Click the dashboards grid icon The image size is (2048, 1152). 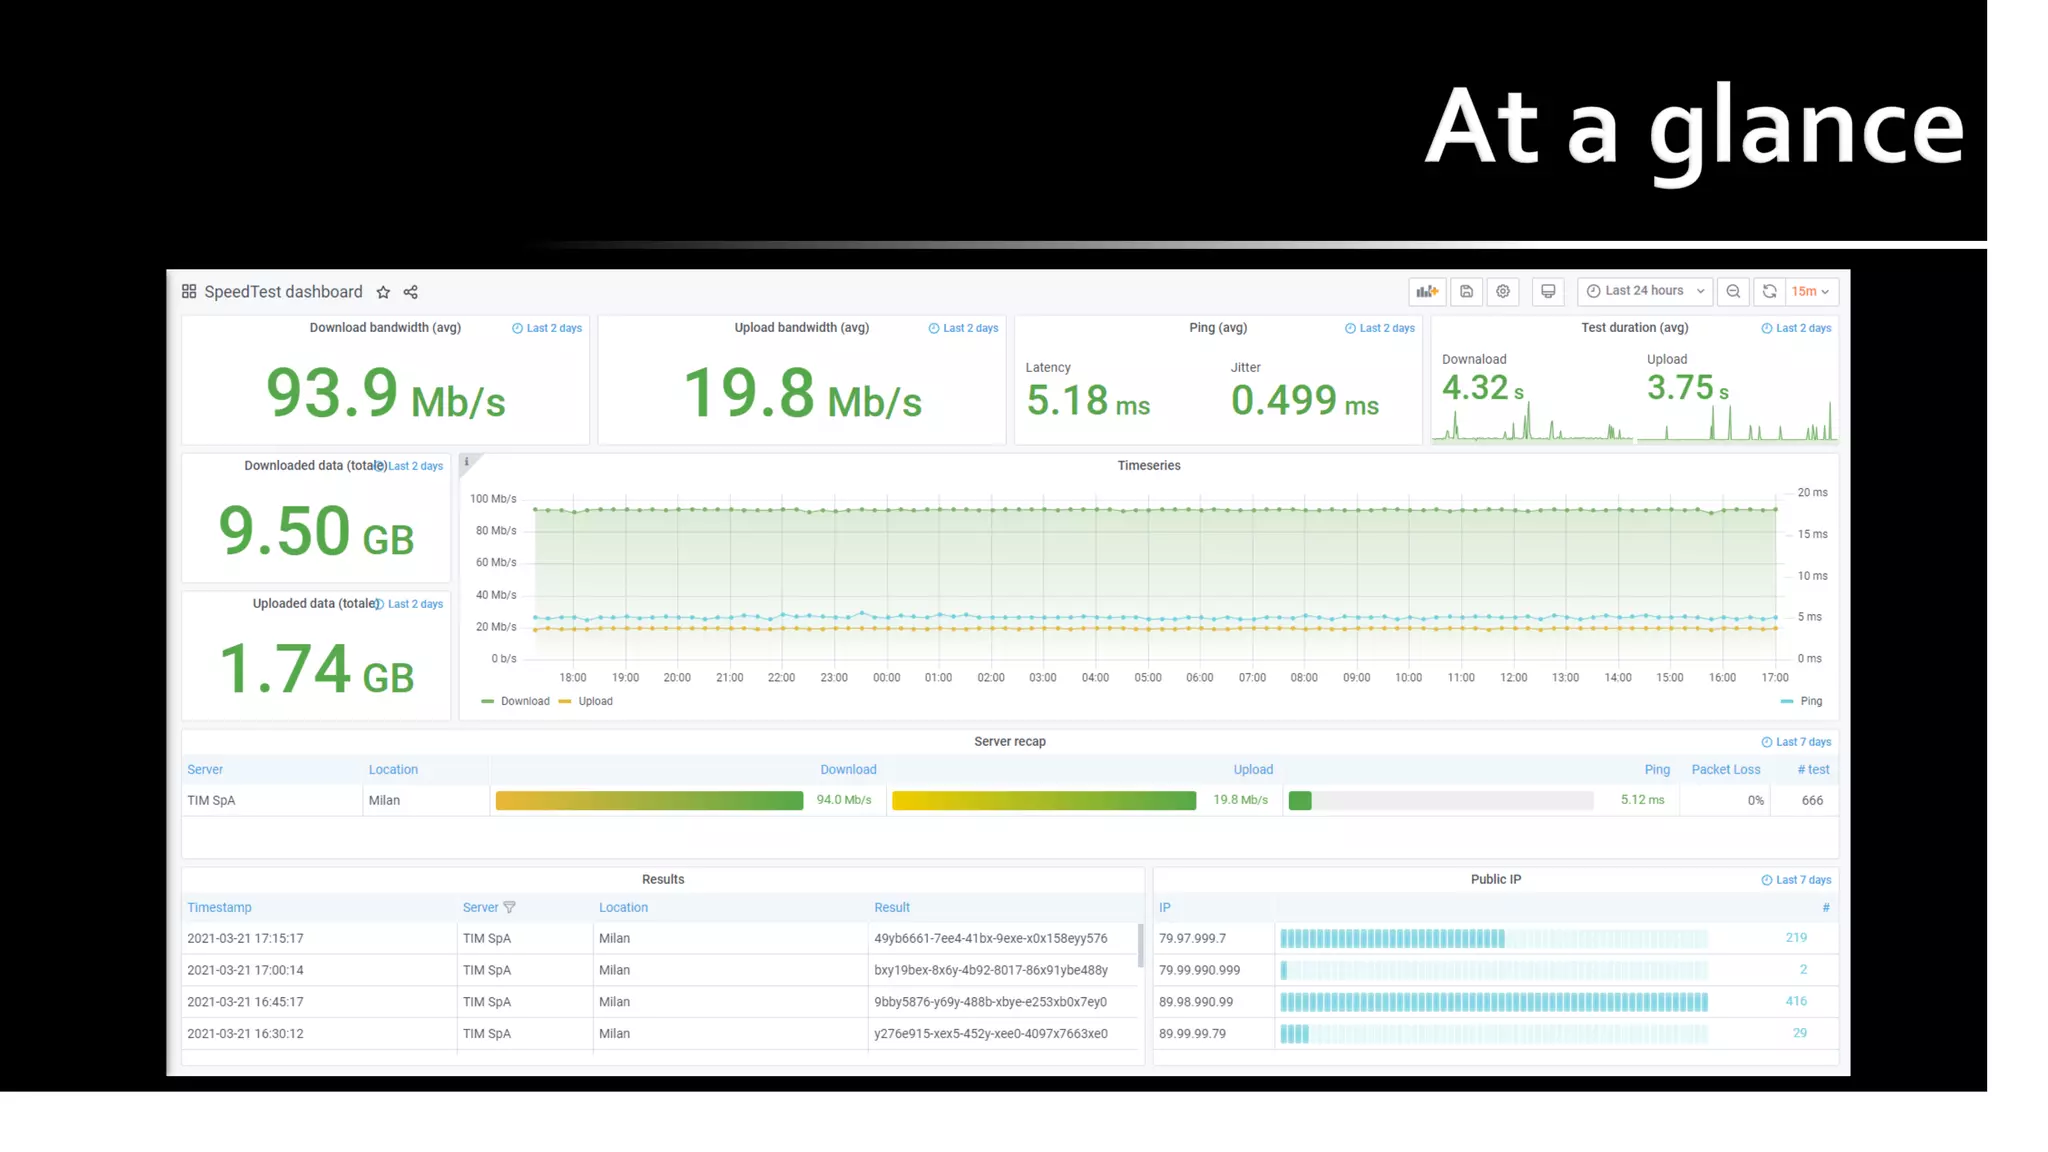point(189,291)
